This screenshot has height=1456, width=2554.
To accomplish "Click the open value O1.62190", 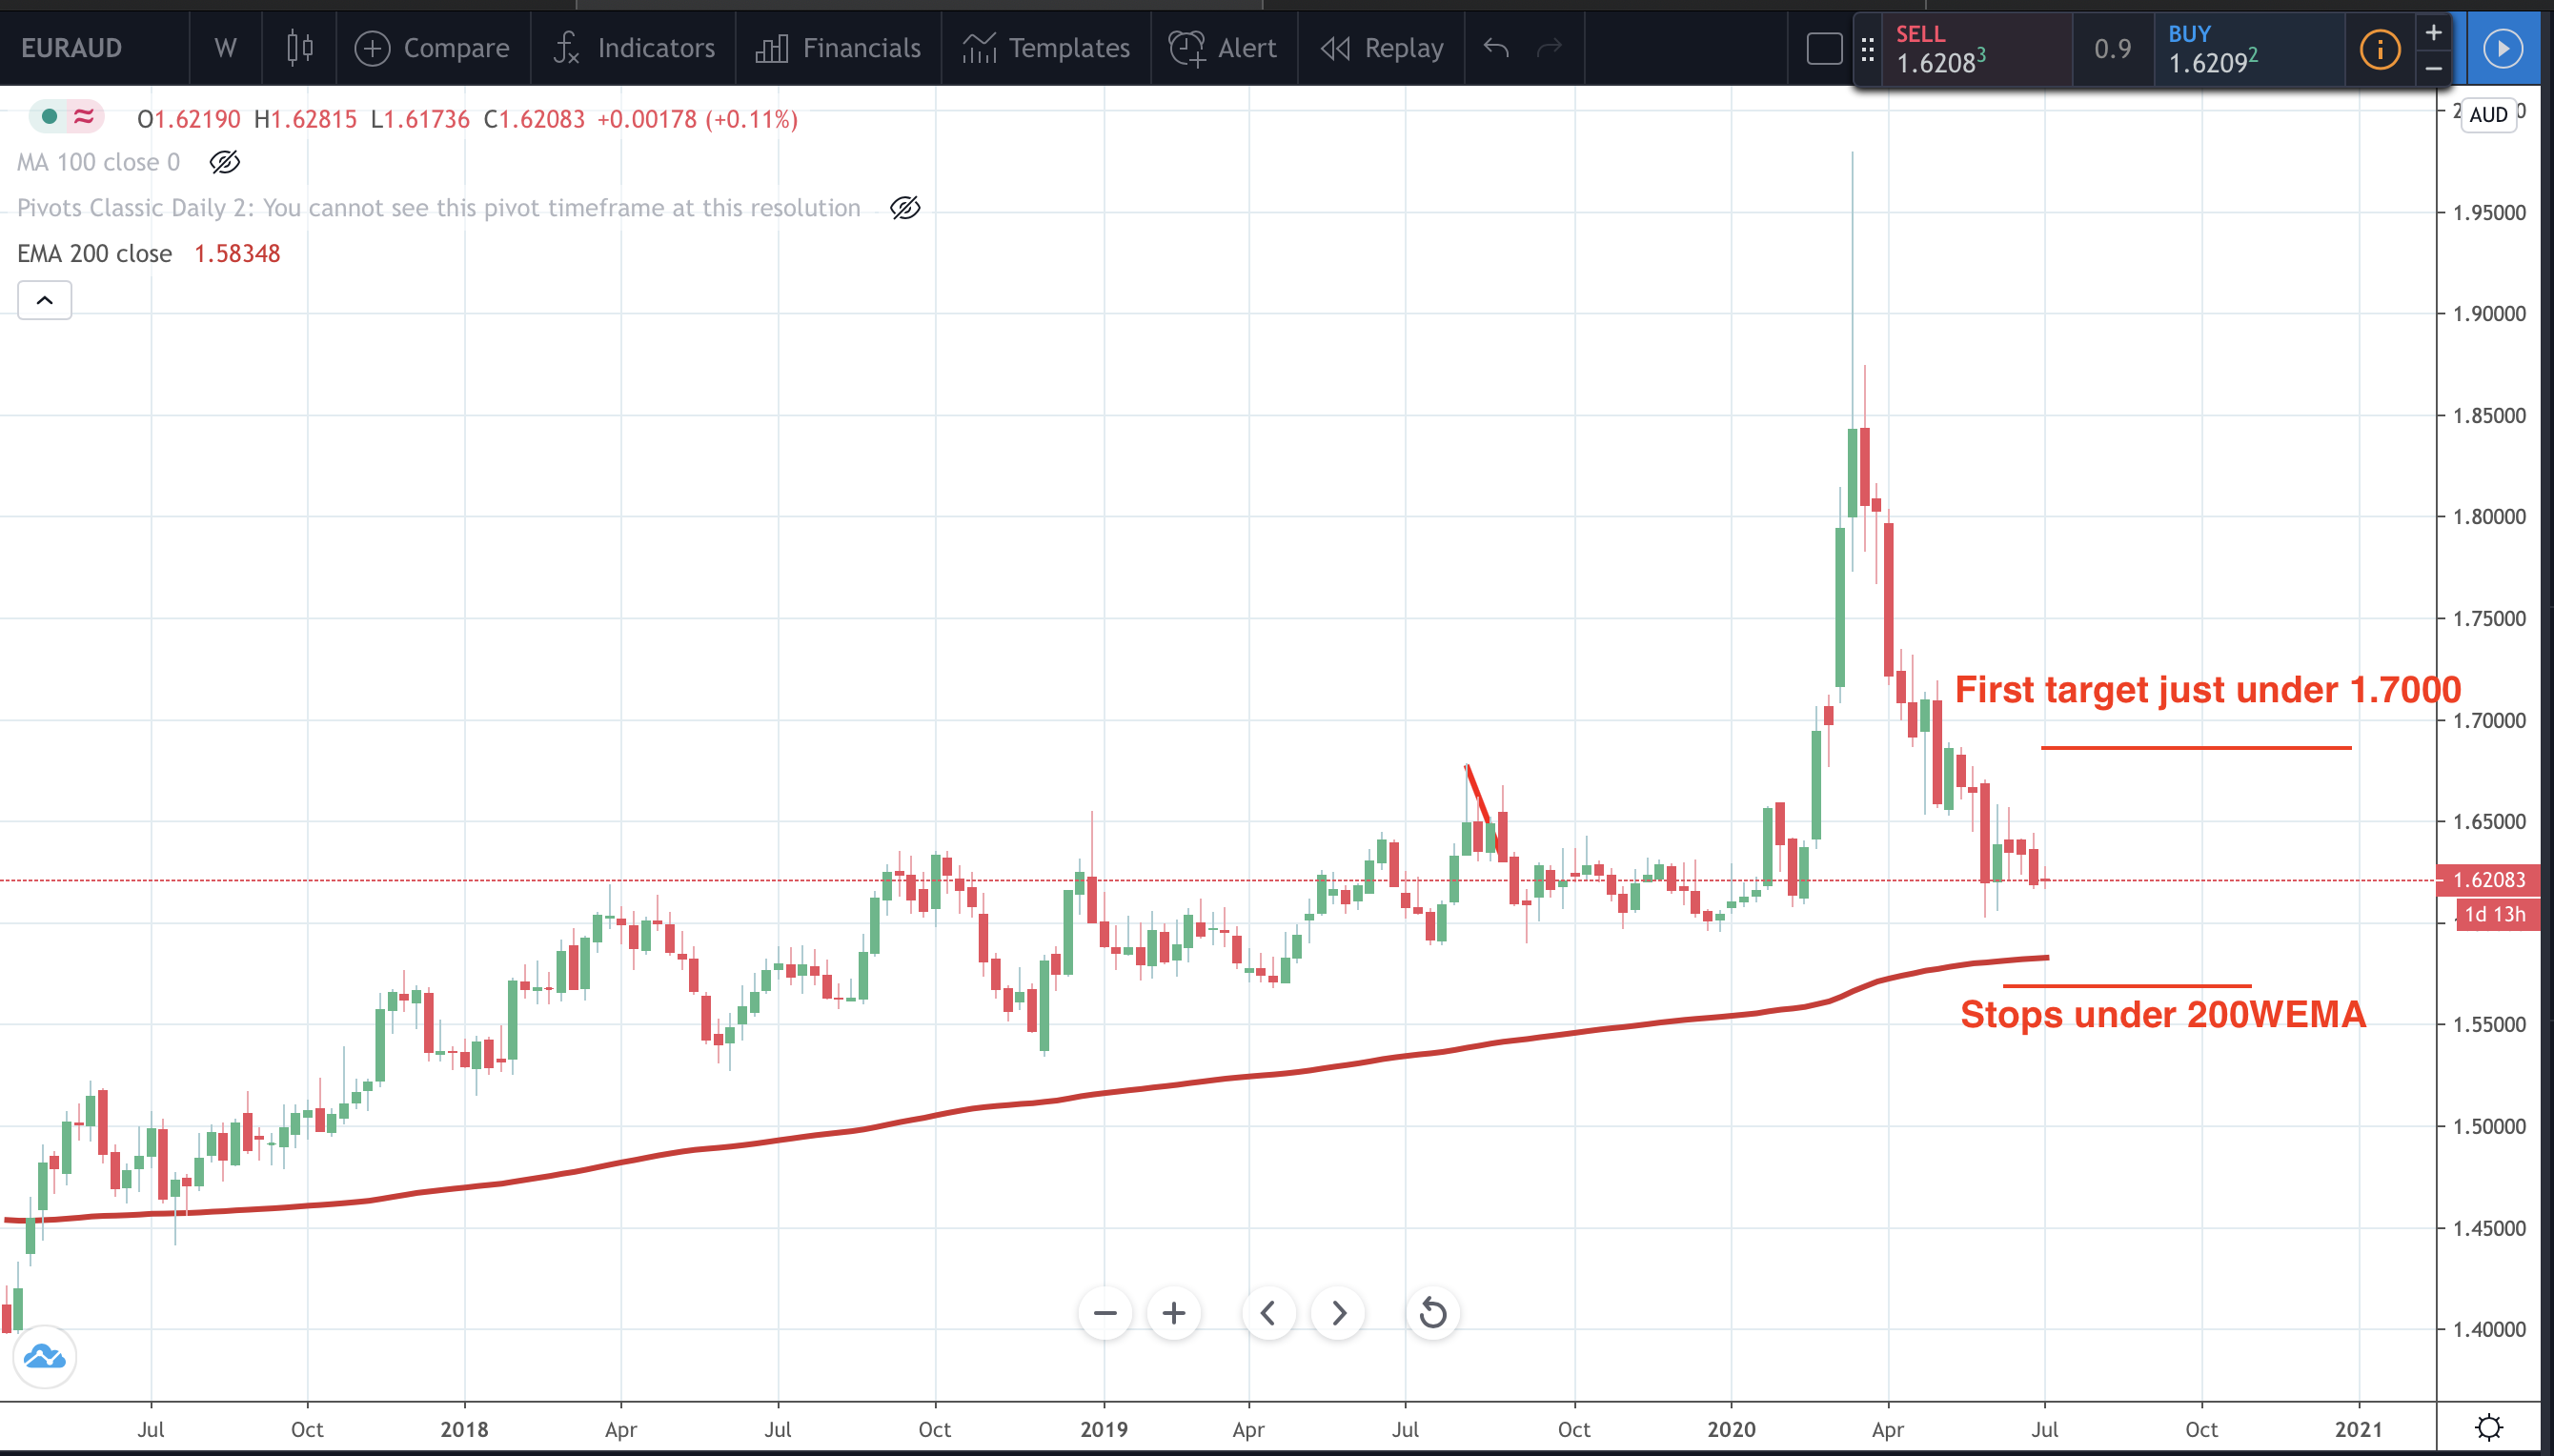I will pyautogui.click(x=189, y=119).
